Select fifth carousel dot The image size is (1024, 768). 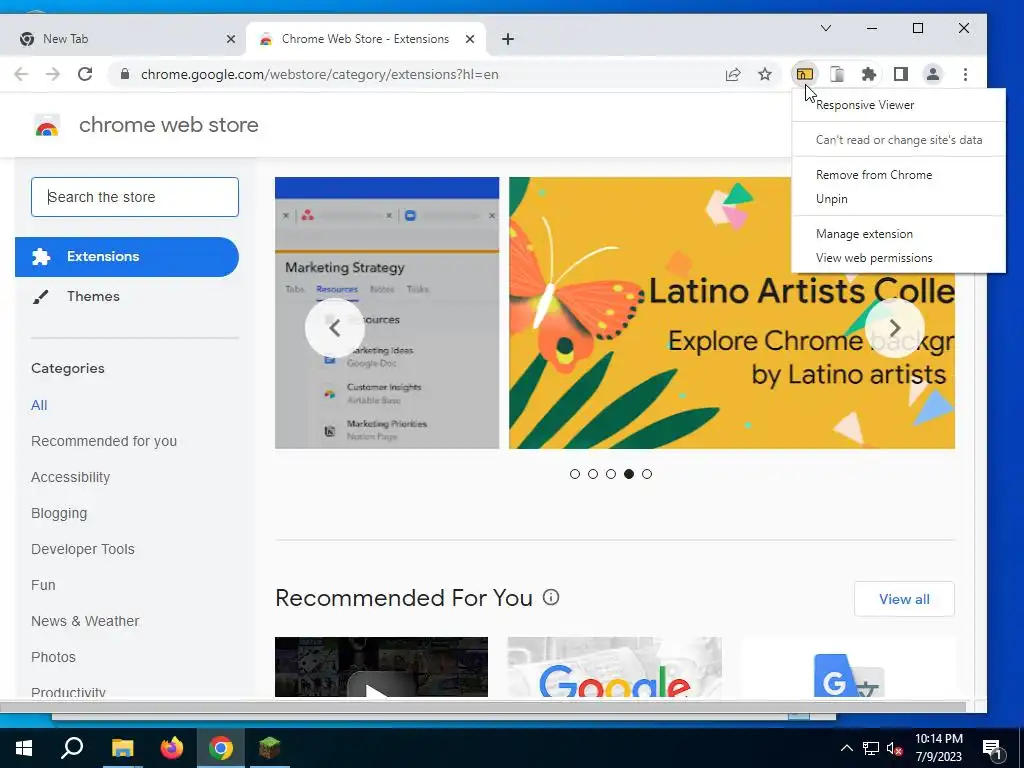tap(647, 474)
